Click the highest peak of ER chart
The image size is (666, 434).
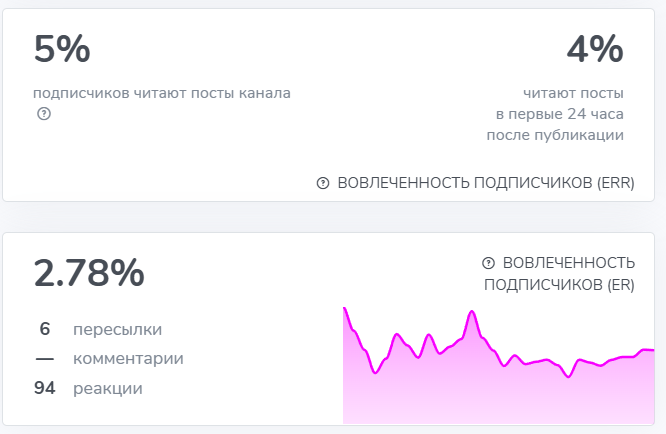pos(346,309)
